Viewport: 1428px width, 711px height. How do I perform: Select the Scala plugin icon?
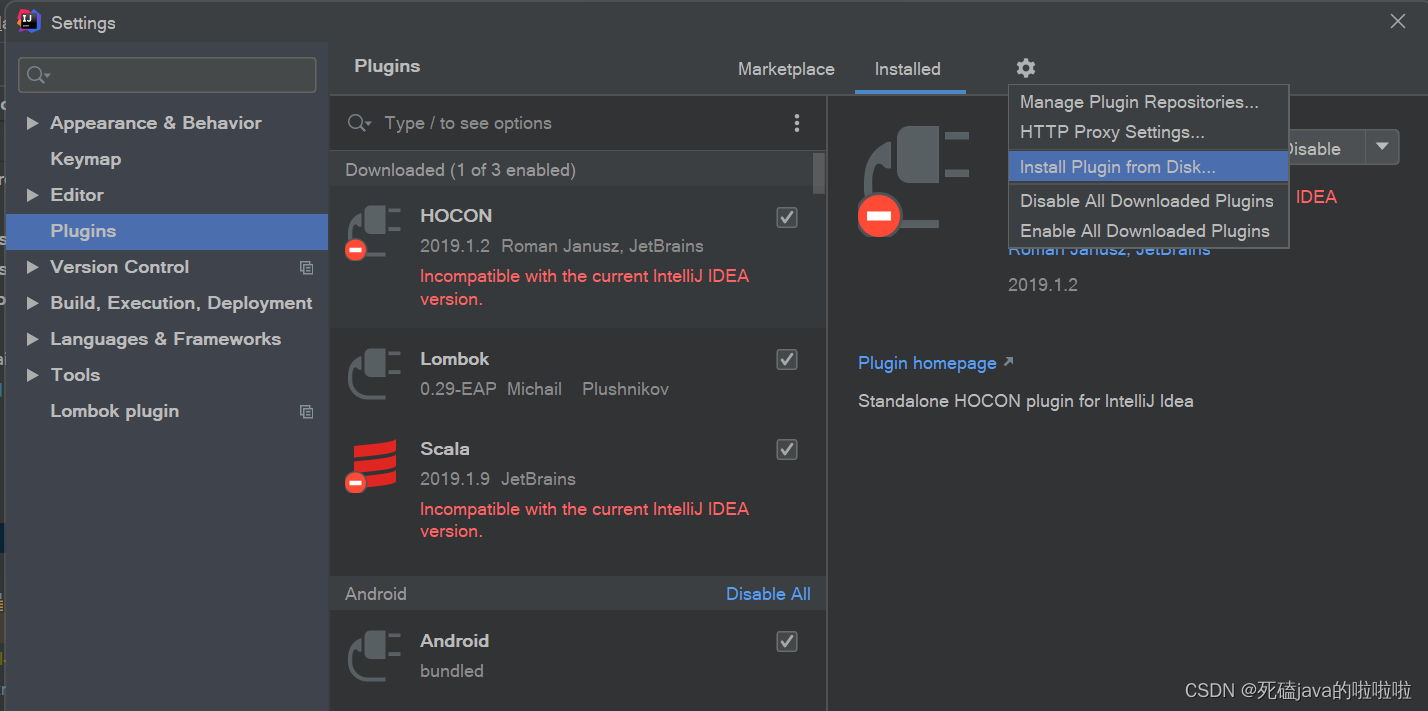coord(375,465)
